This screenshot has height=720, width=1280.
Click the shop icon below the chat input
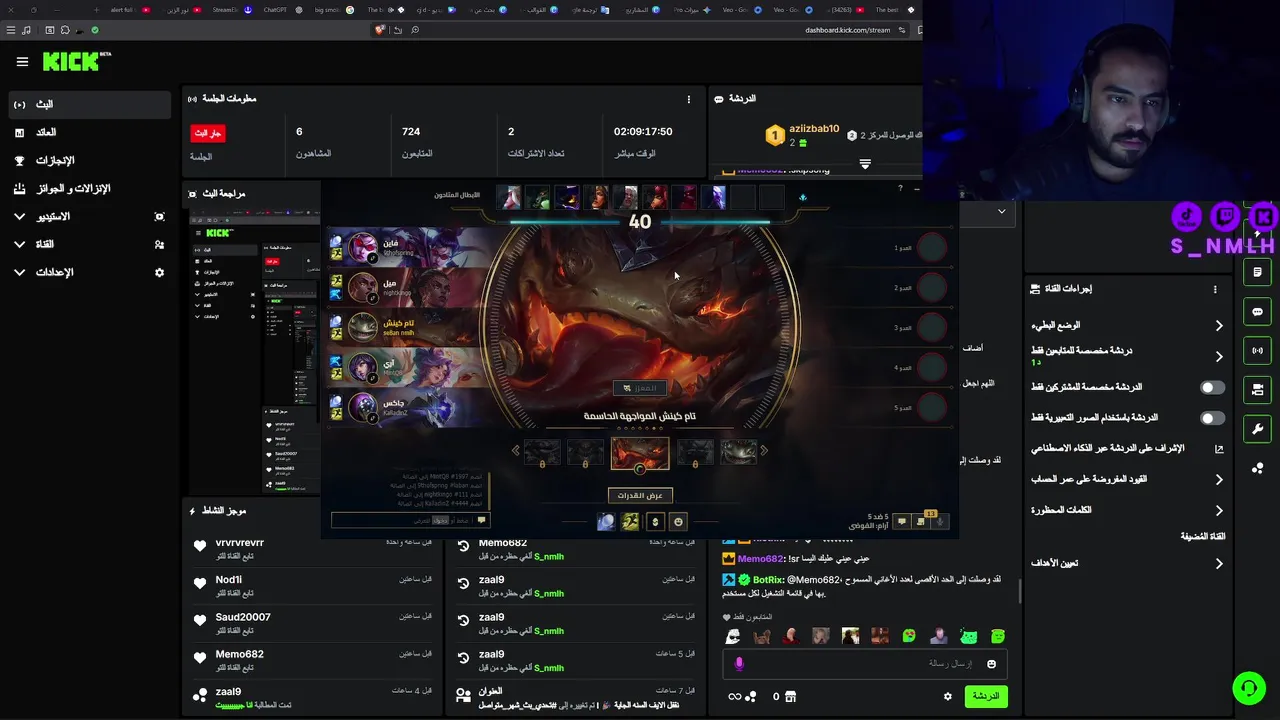point(790,697)
